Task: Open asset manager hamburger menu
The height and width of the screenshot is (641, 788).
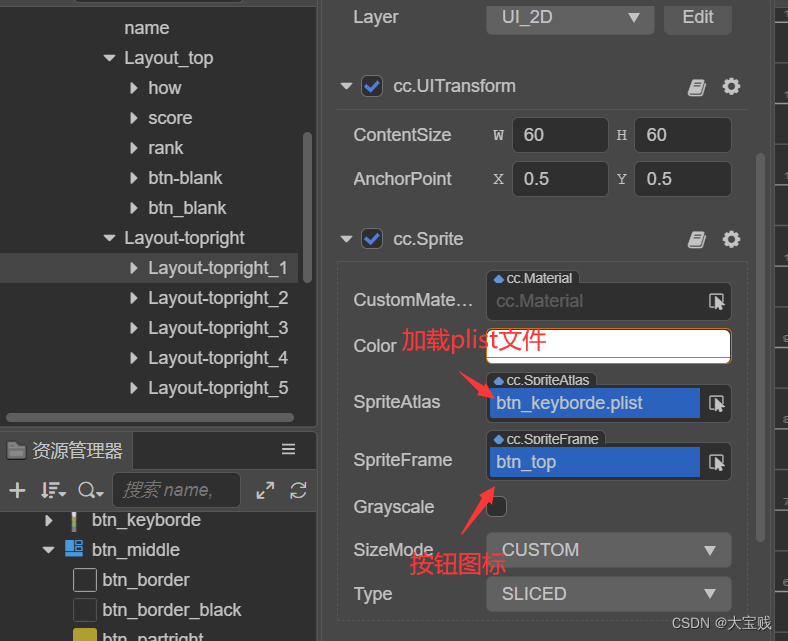Action: [x=288, y=449]
